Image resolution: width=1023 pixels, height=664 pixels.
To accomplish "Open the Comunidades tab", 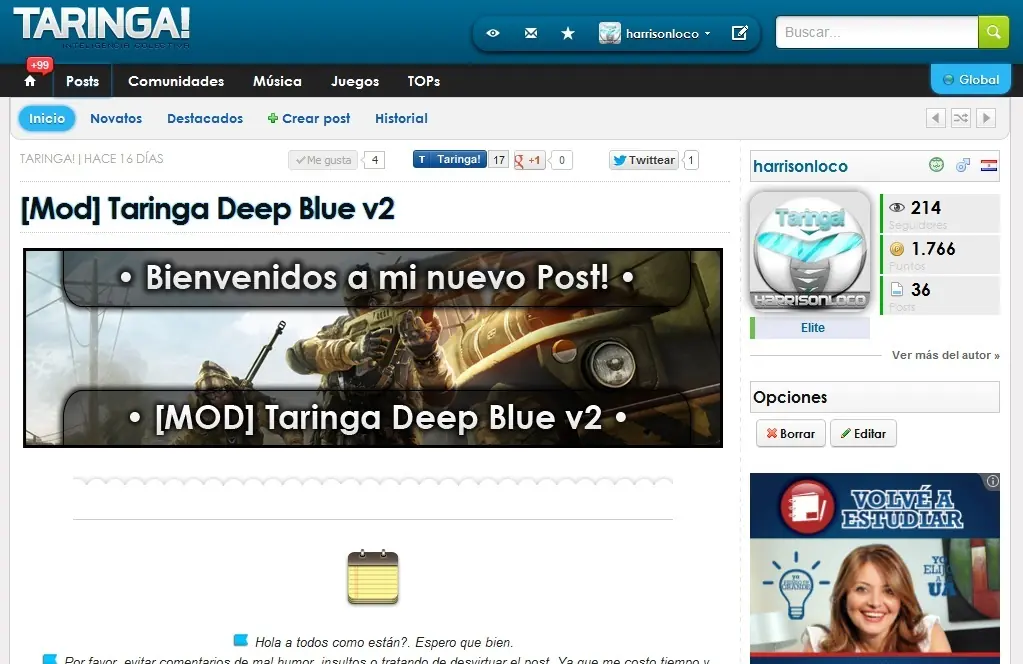I will tap(176, 81).
